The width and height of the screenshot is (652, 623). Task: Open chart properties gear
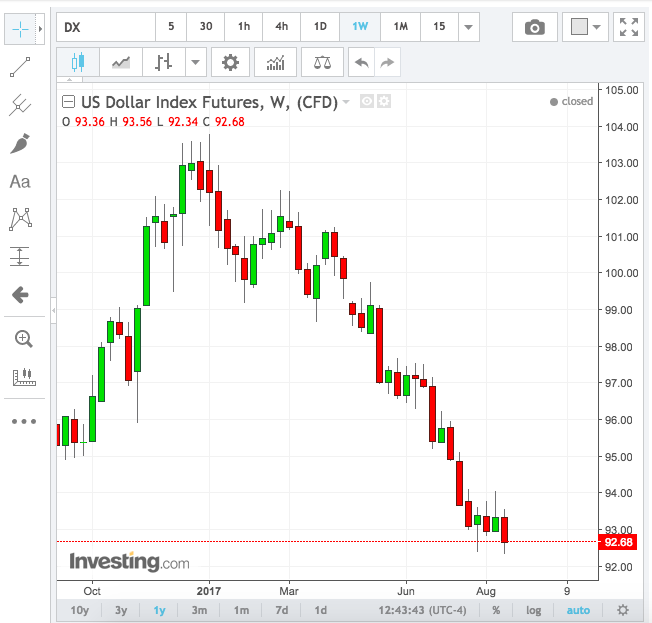[x=230, y=62]
